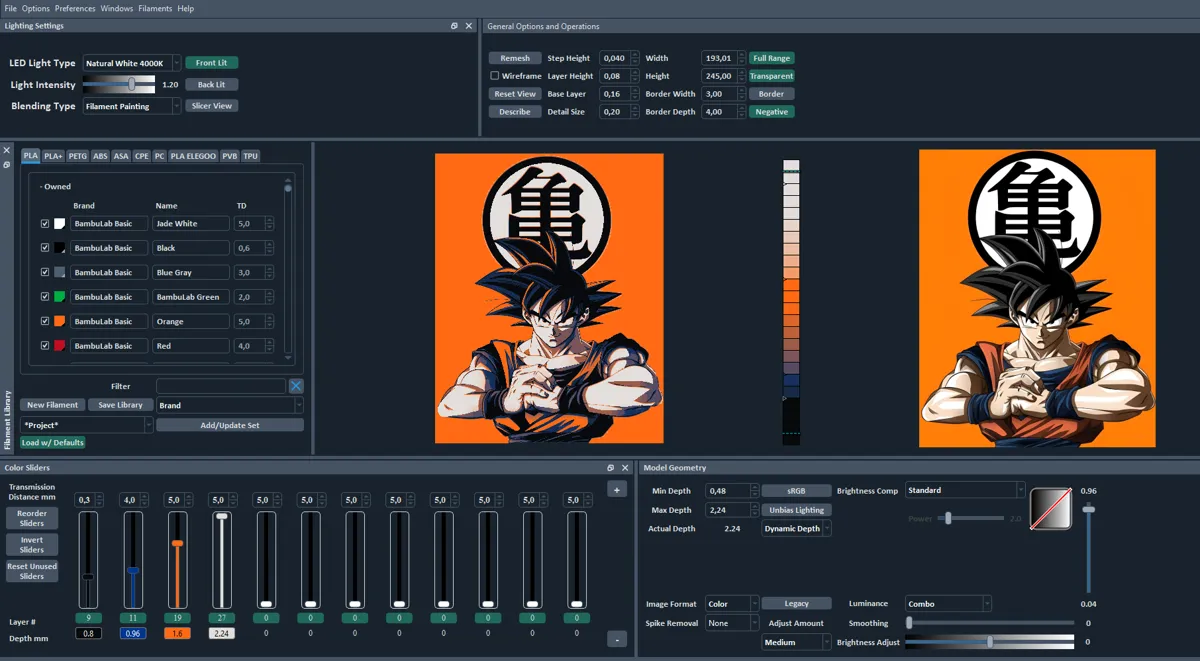
Task: Uncheck the Black filament checkbox
Action: pyautogui.click(x=45, y=248)
